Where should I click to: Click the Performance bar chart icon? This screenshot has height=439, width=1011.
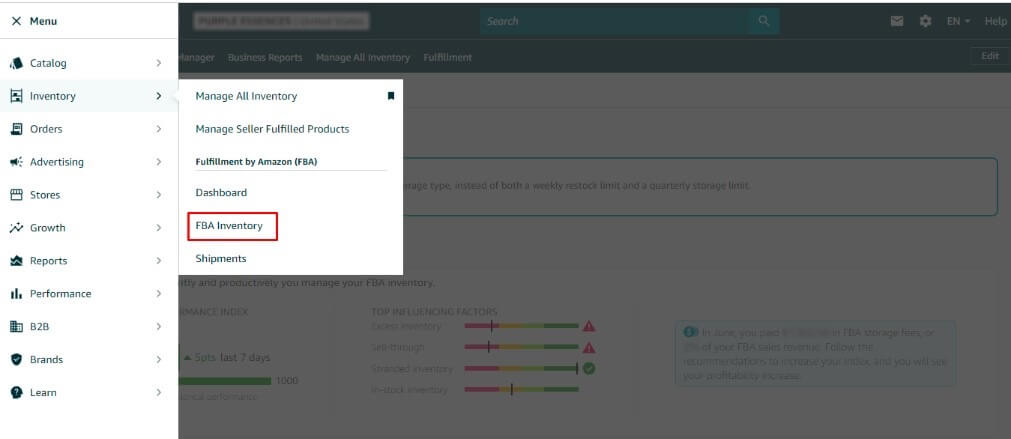pos(16,294)
